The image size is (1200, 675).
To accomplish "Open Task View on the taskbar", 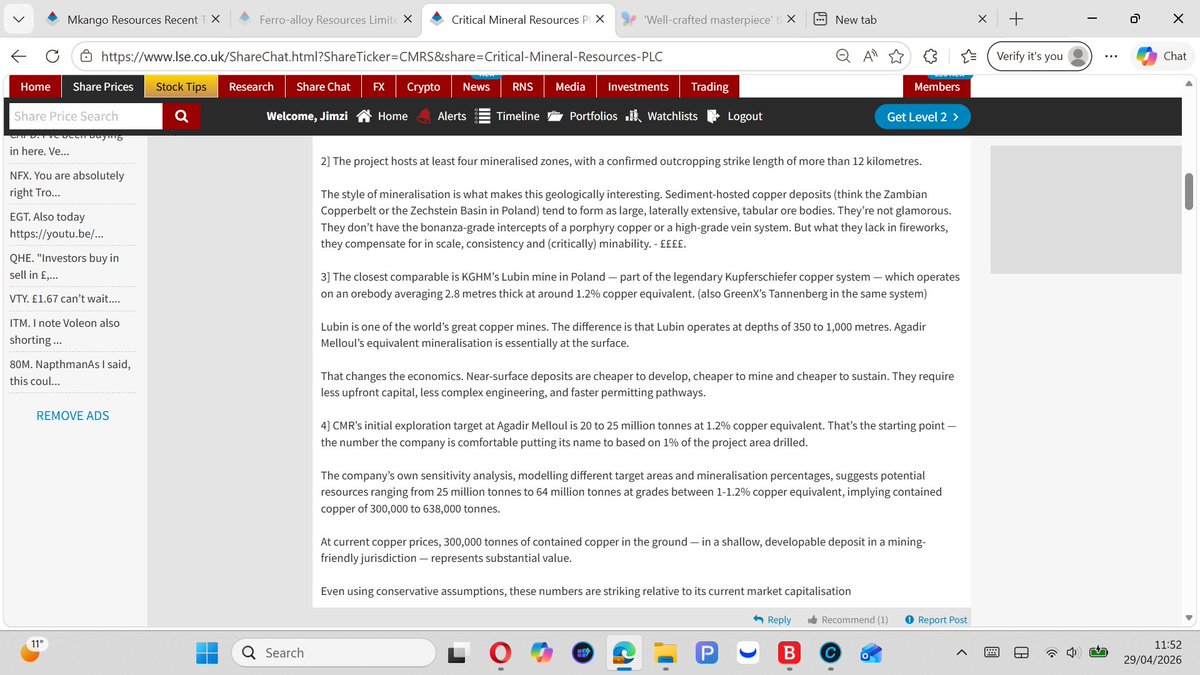I will click(x=457, y=653).
